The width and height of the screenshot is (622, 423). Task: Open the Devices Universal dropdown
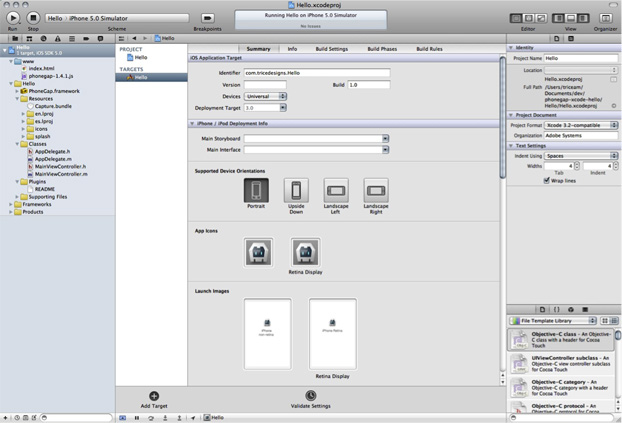click(265, 96)
